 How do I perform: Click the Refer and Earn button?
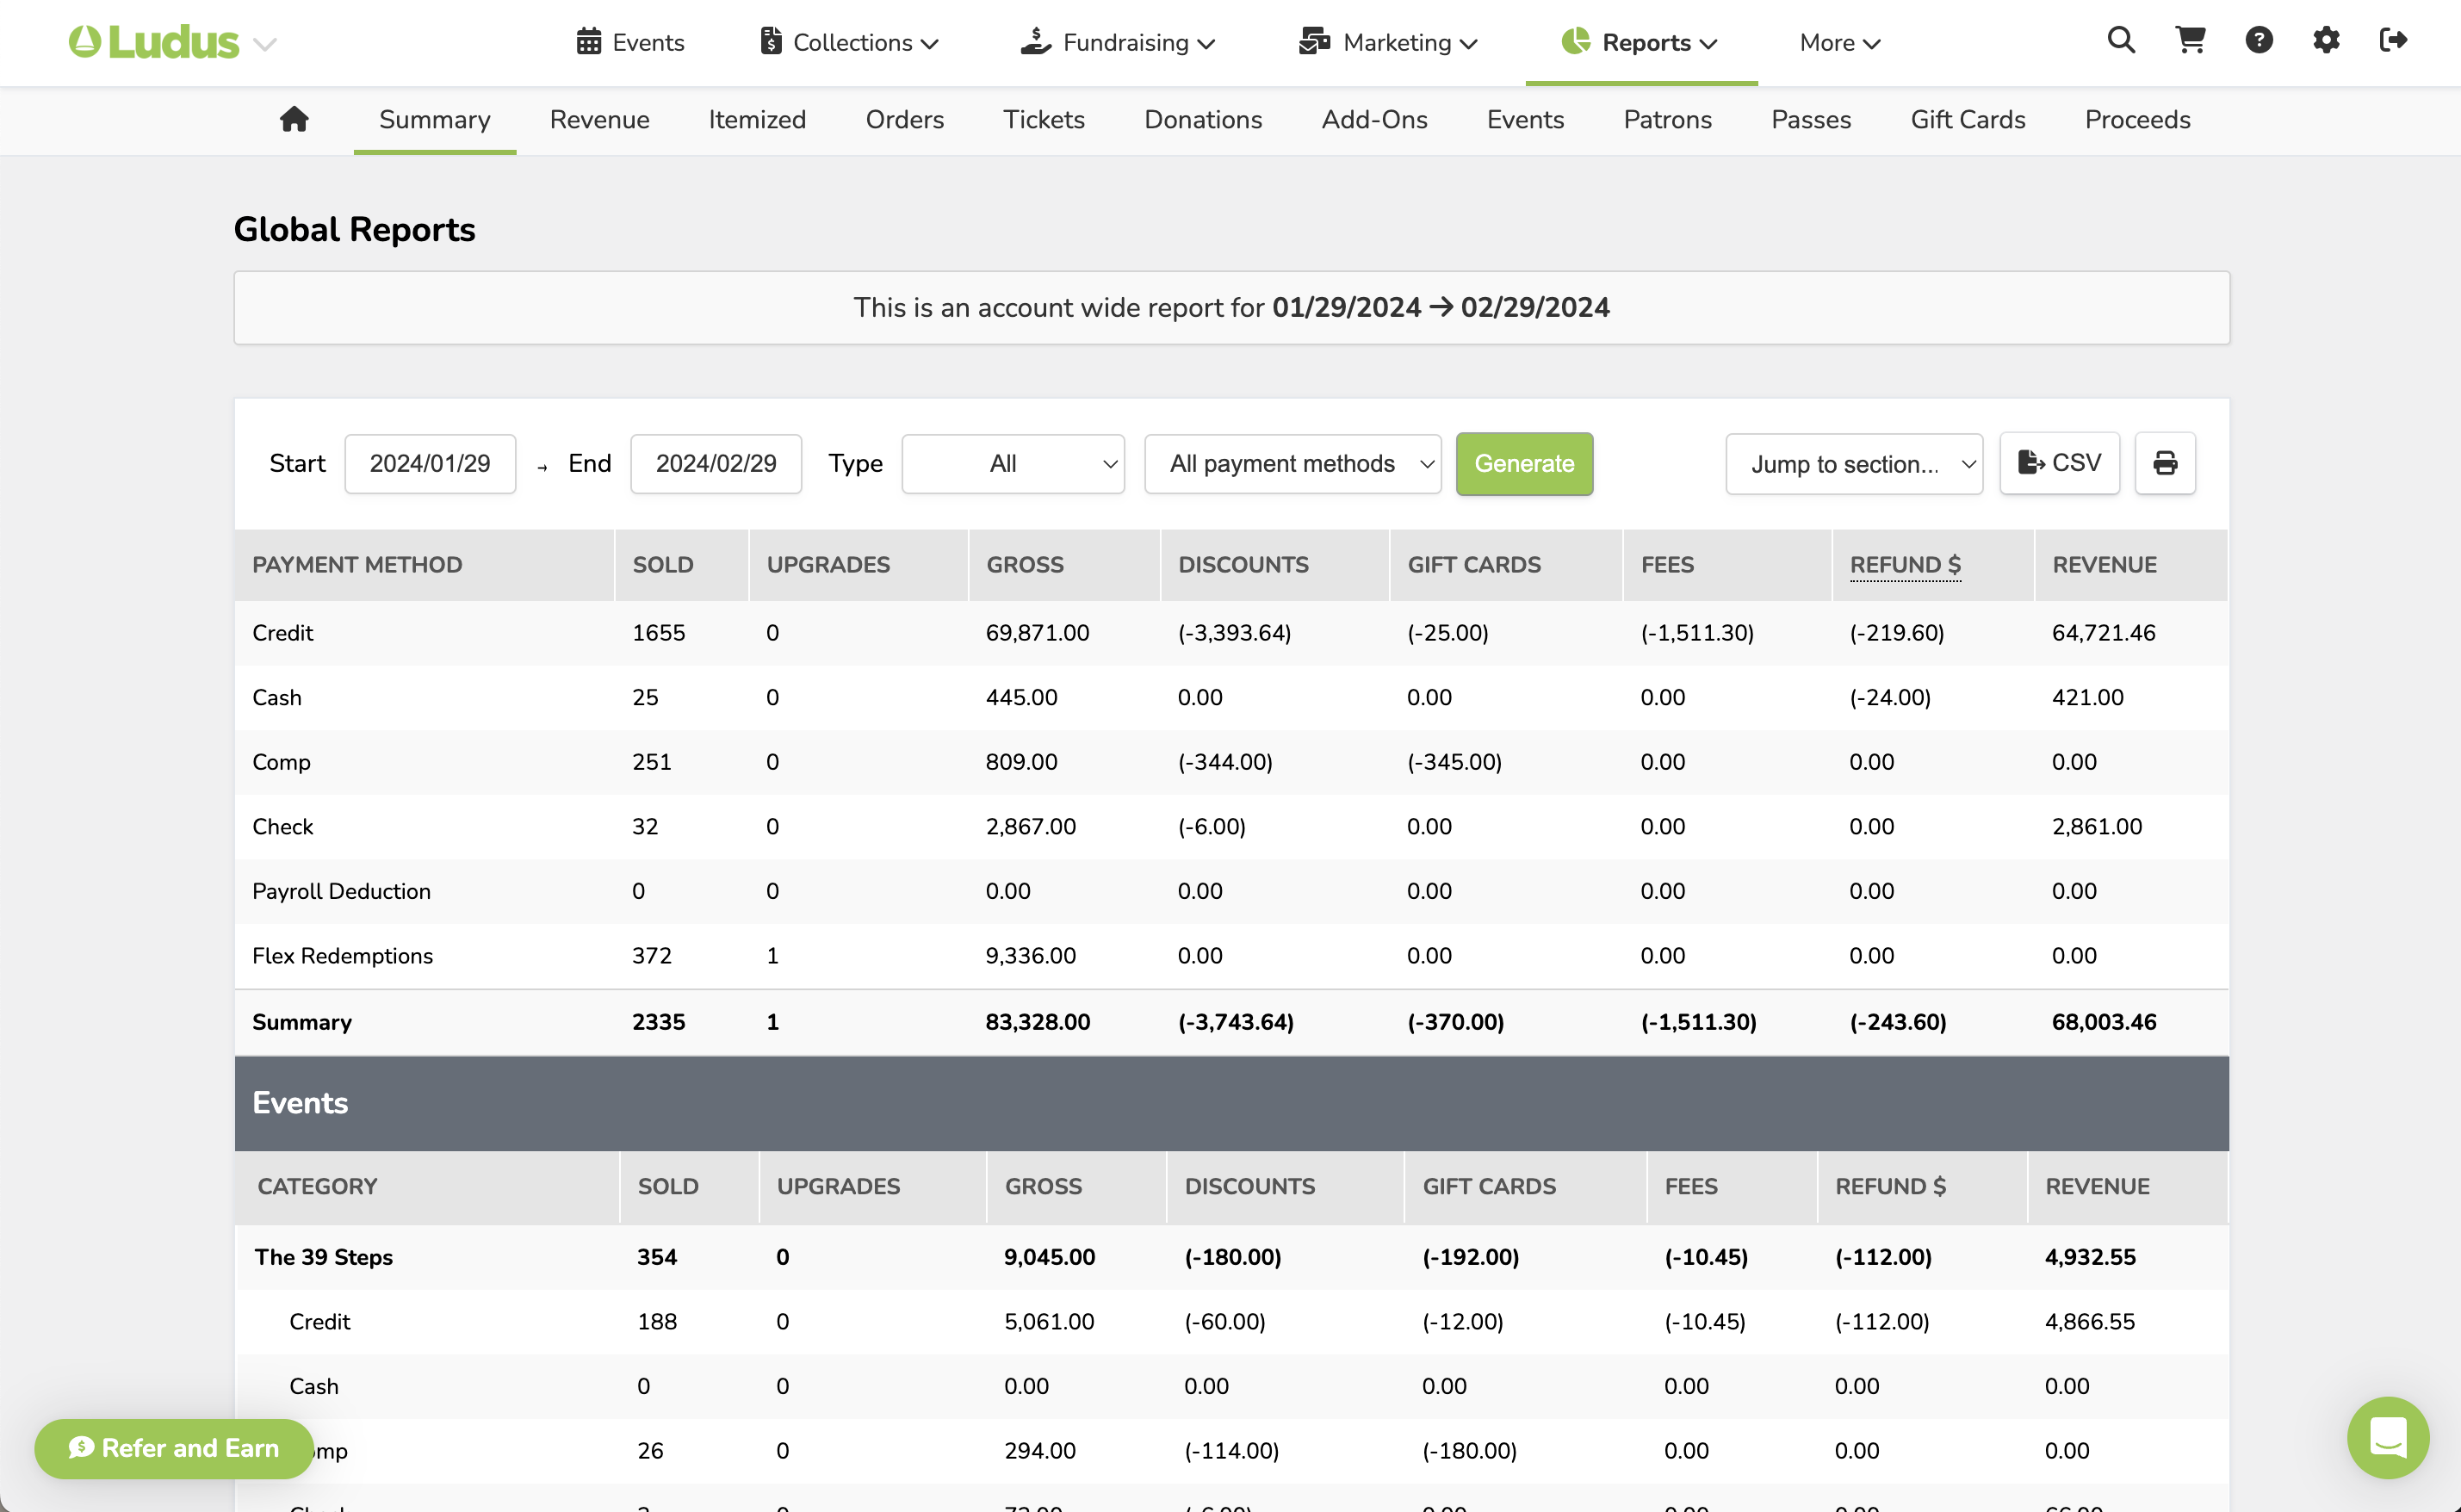point(174,1448)
